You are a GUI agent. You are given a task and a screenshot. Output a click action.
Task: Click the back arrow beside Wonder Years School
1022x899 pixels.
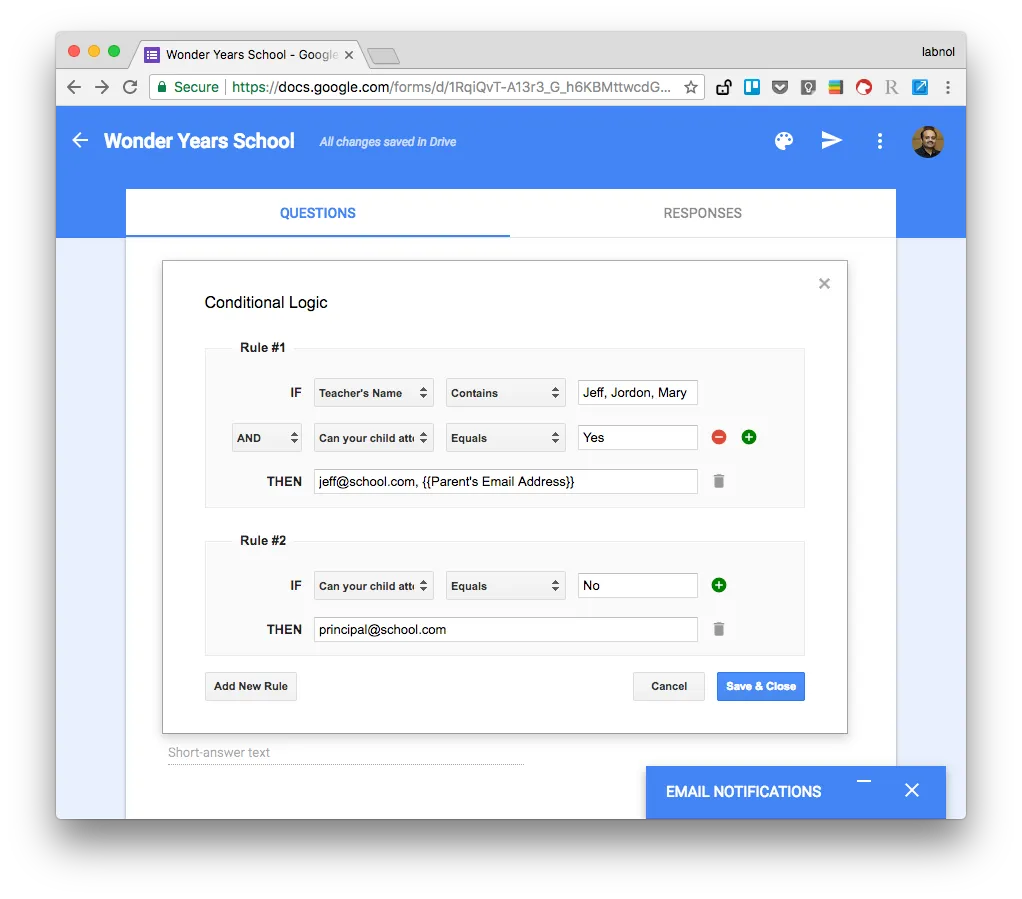[79, 140]
